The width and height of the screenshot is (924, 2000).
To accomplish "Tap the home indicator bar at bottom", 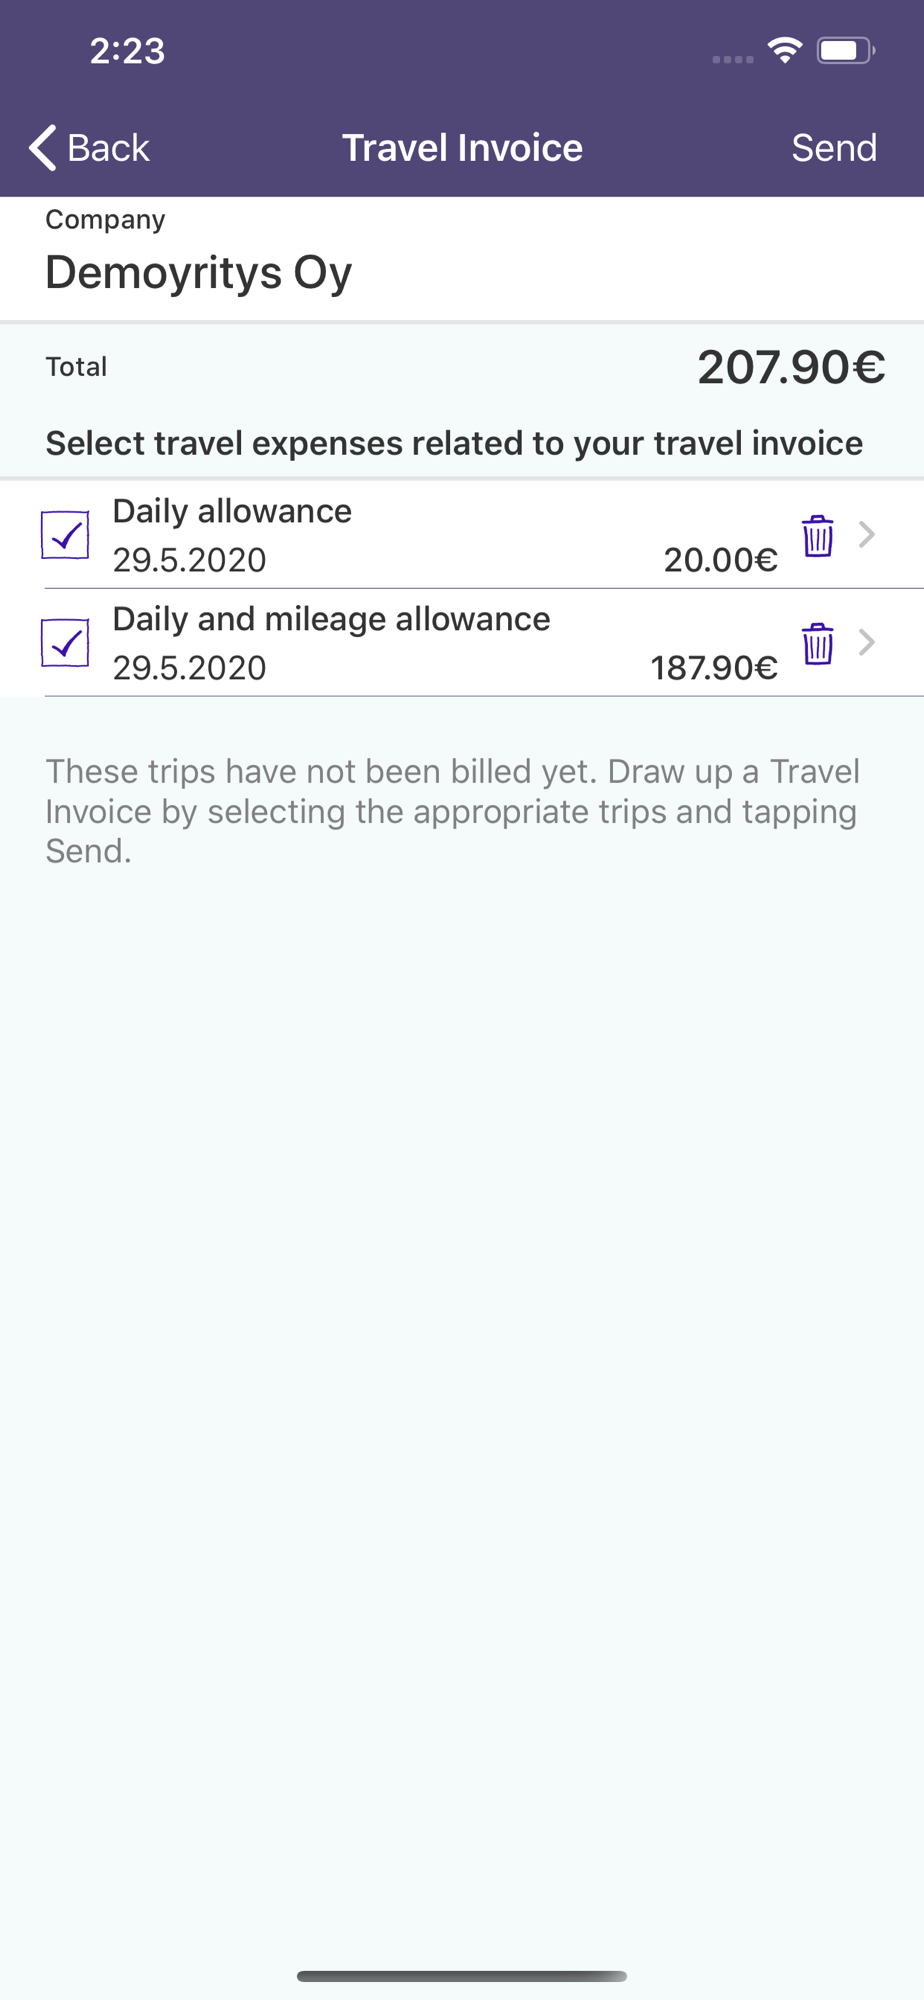I will pyautogui.click(x=462, y=1976).
